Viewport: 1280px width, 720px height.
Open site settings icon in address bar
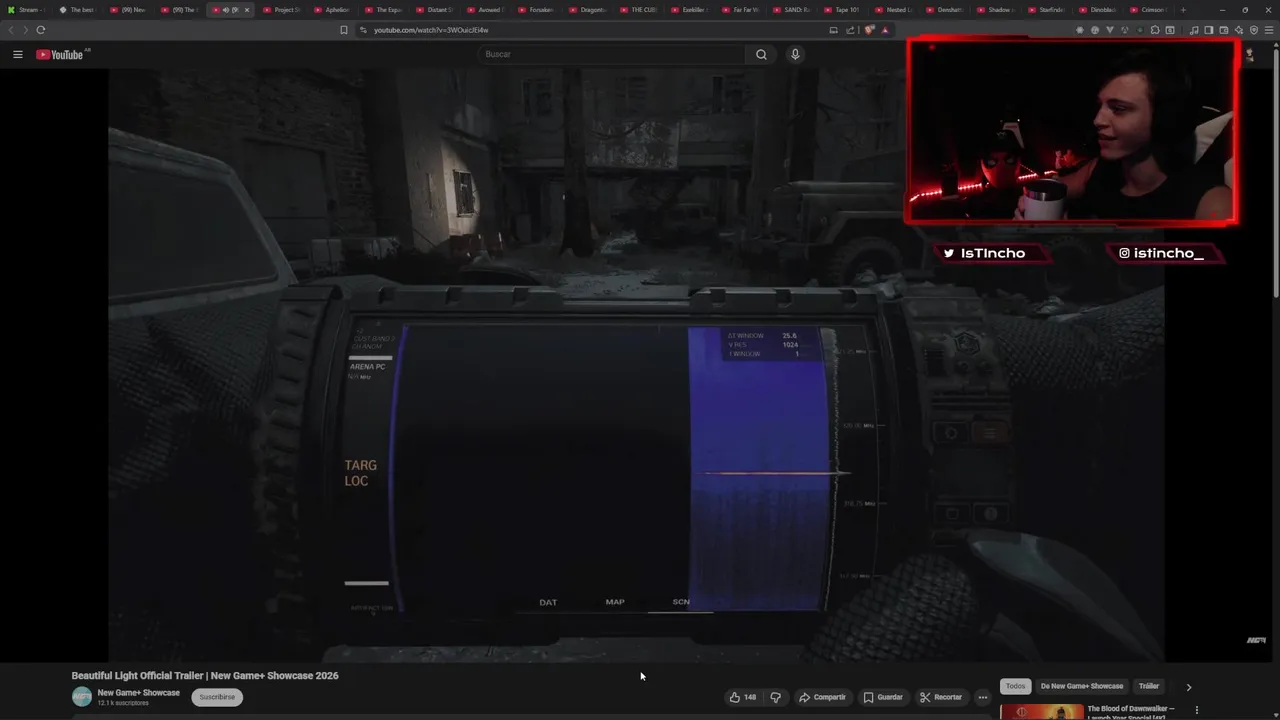363,30
